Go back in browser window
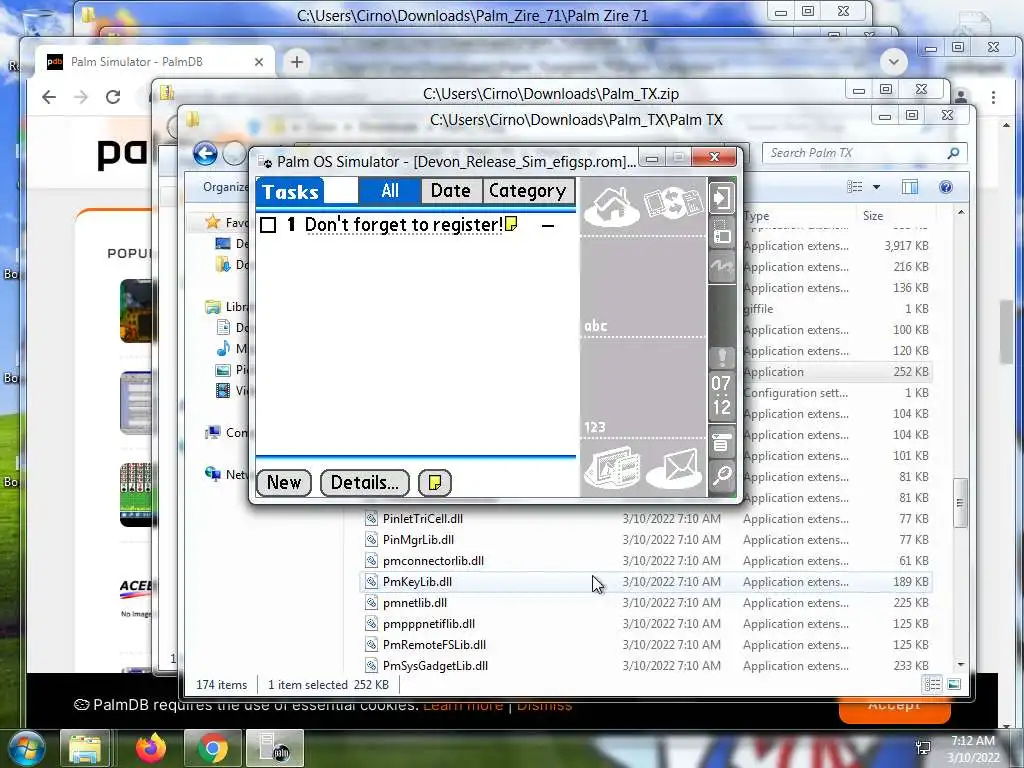 [x=49, y=97]
